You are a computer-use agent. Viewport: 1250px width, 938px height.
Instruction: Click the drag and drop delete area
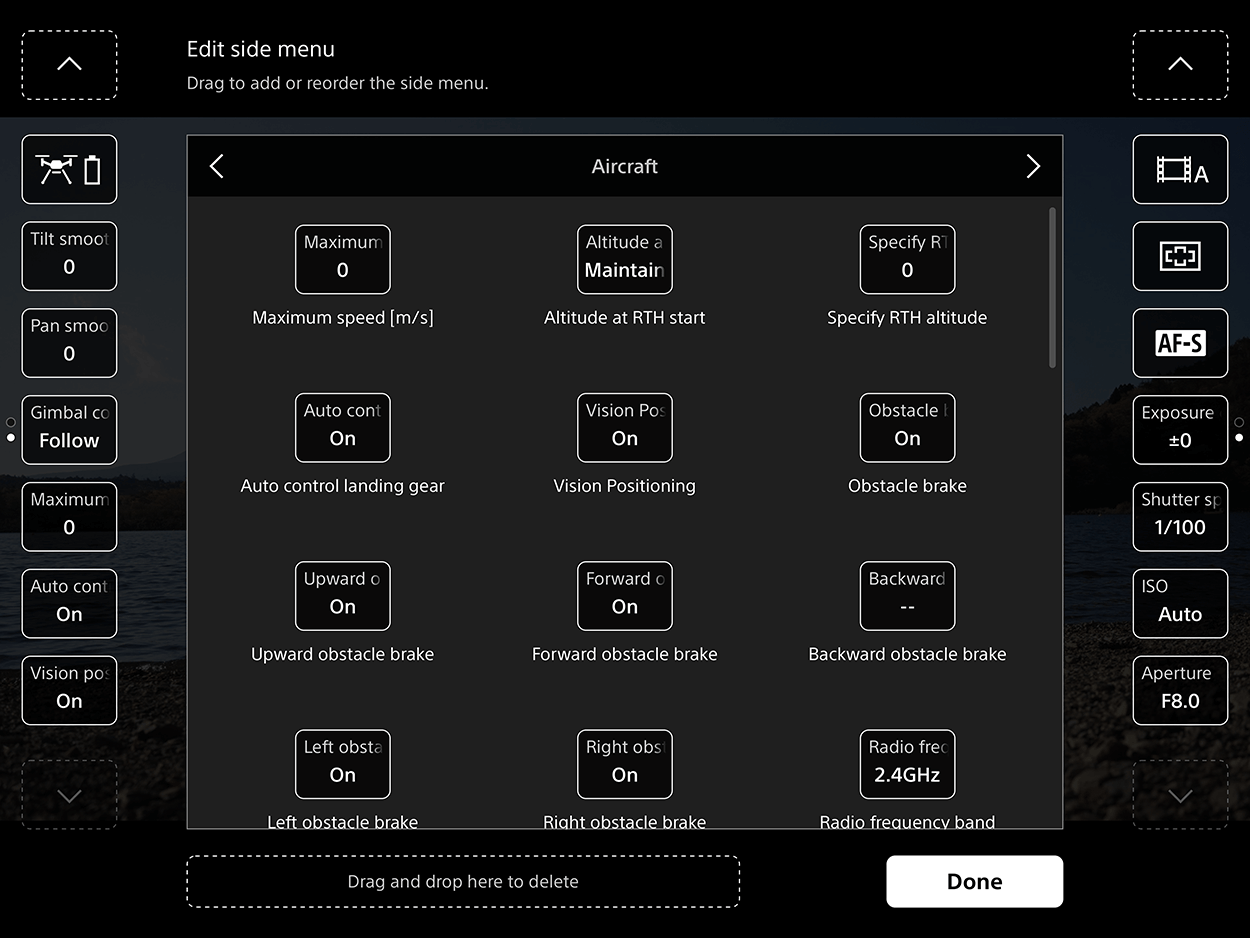(x=463, y=881)
